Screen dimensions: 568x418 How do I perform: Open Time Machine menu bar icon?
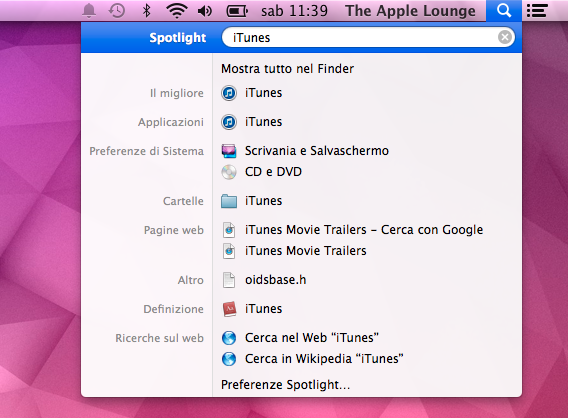pos(117,11)
